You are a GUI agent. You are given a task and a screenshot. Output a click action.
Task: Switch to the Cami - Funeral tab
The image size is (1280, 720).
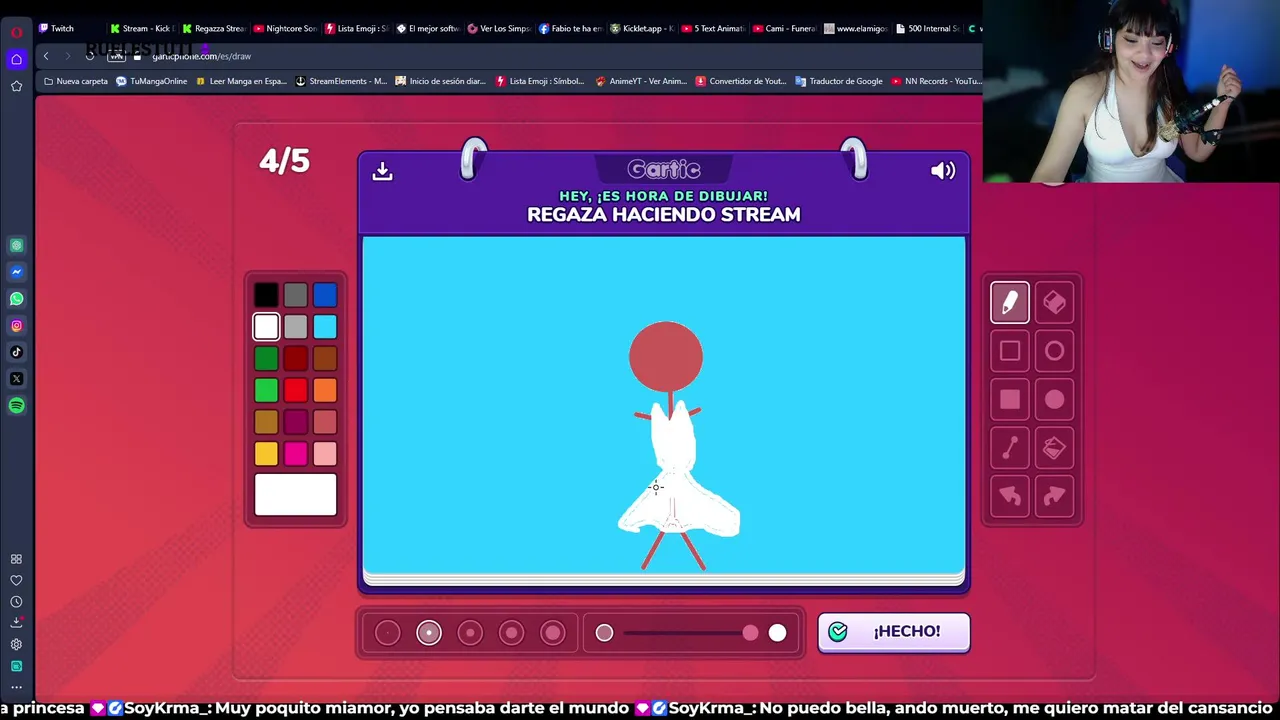click(785, 28)
